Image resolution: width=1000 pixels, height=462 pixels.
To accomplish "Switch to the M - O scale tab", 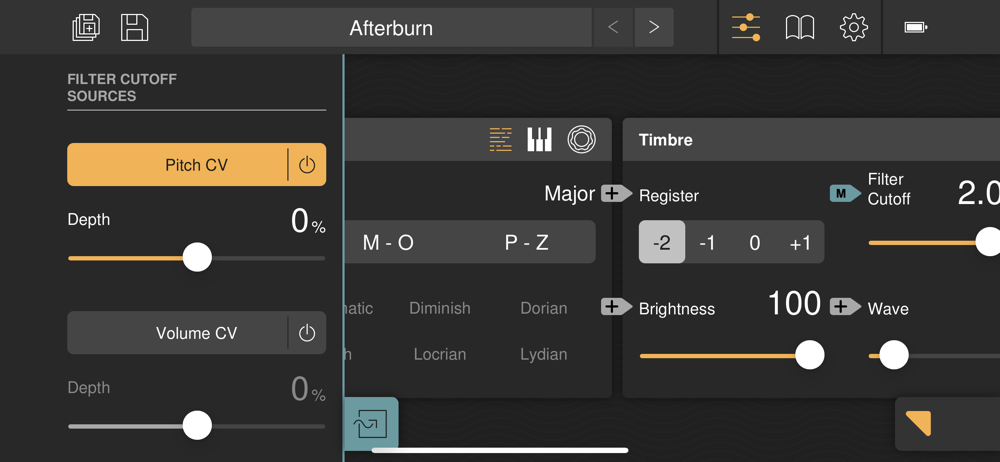I will click(389, 243).
